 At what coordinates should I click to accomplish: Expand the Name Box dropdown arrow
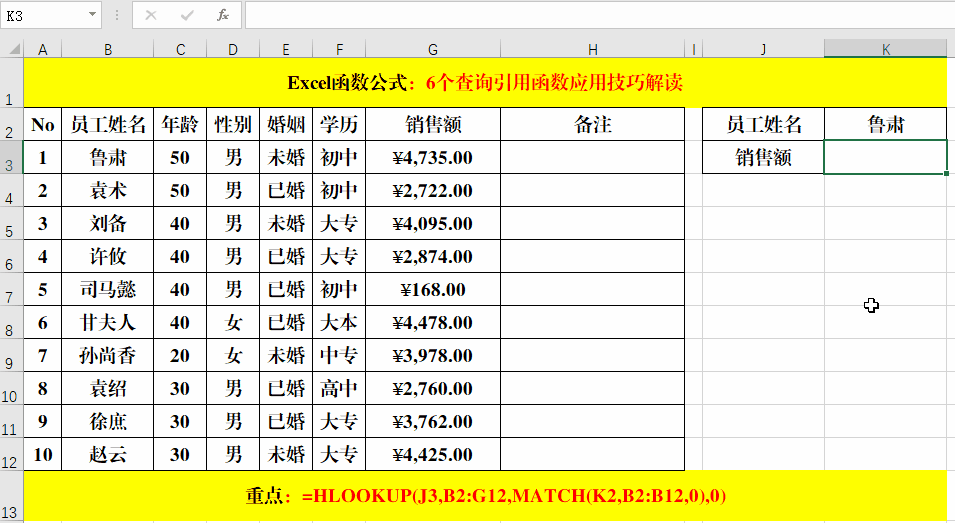93,15
